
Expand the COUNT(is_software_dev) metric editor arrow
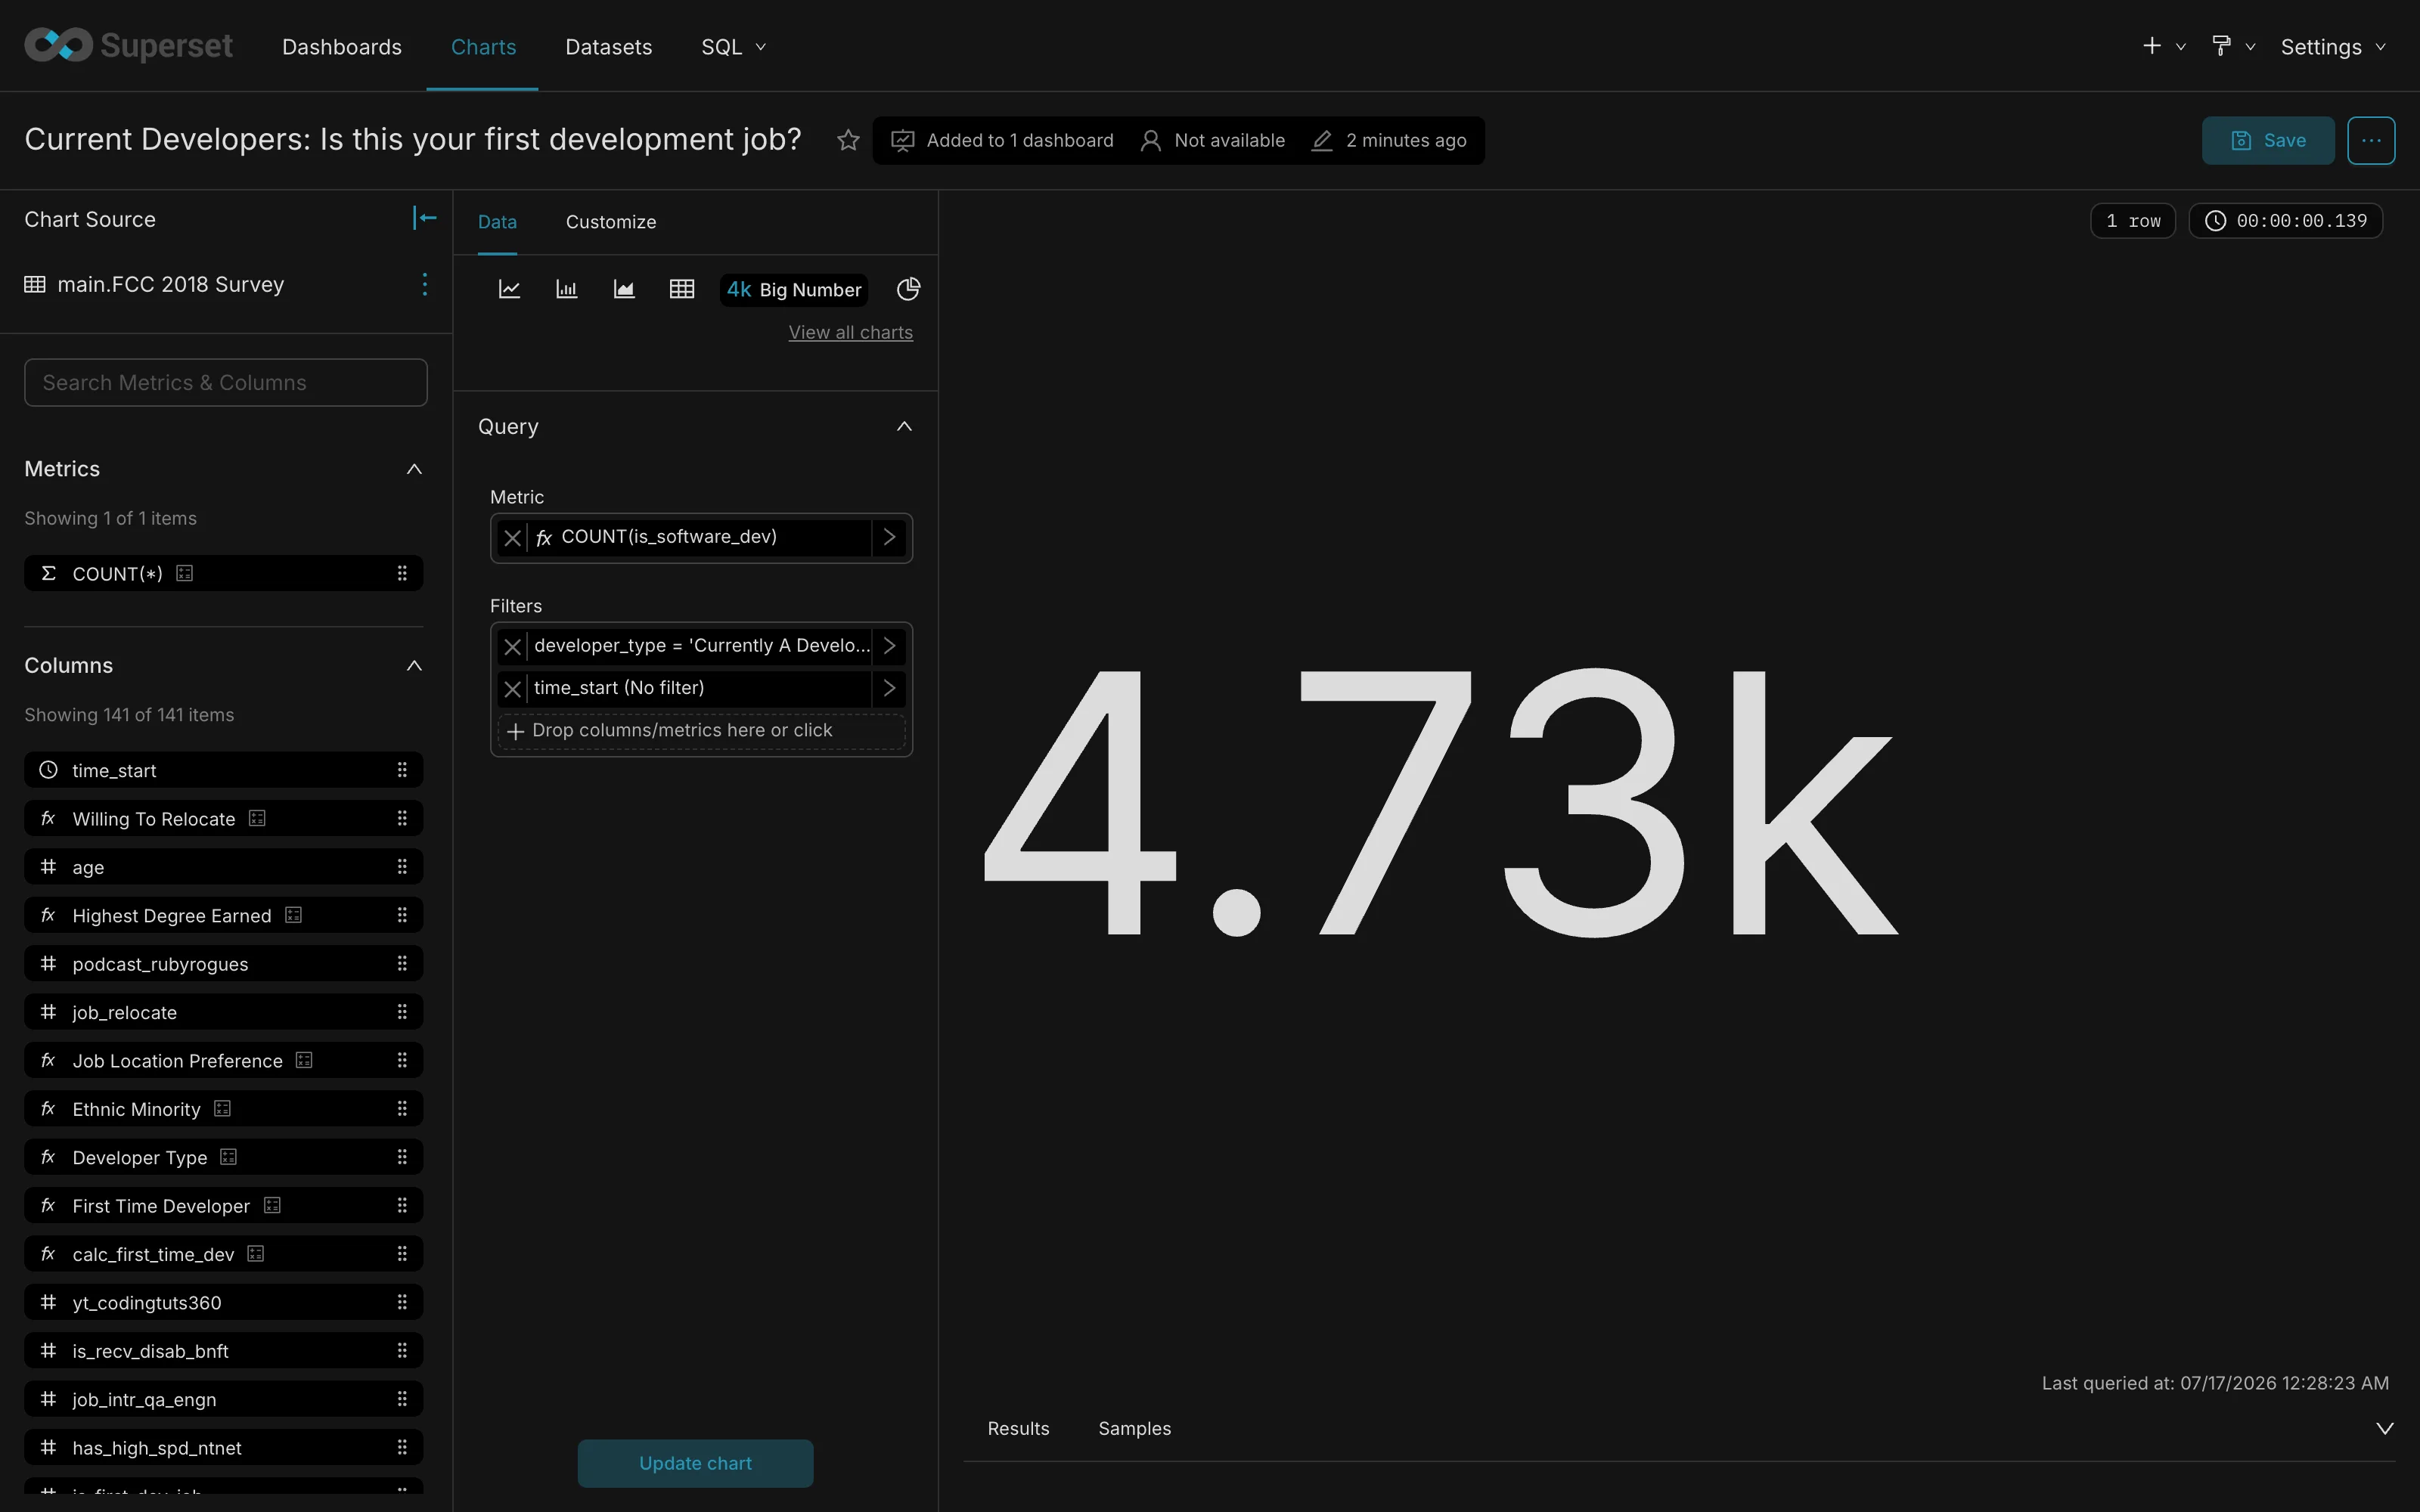click(x=889, y=538)
